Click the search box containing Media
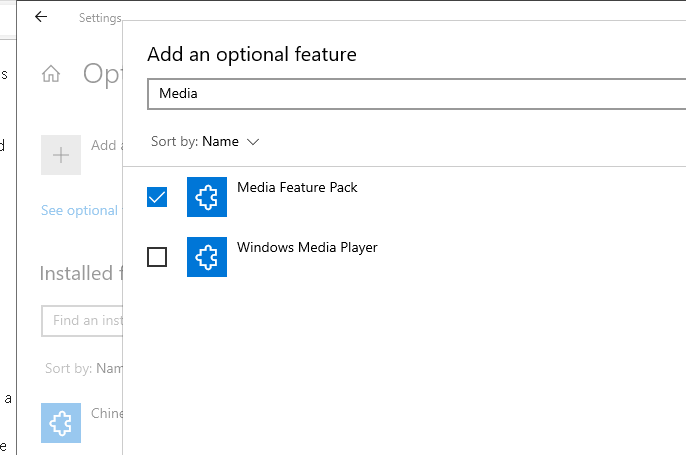The image size is (686, 455). (416, 94)
